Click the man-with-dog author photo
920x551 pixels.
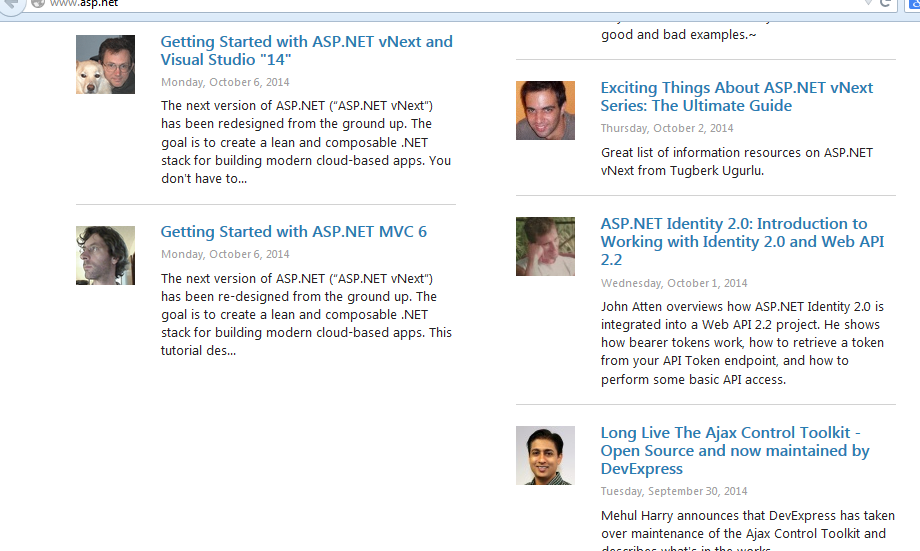coord(105,64)
